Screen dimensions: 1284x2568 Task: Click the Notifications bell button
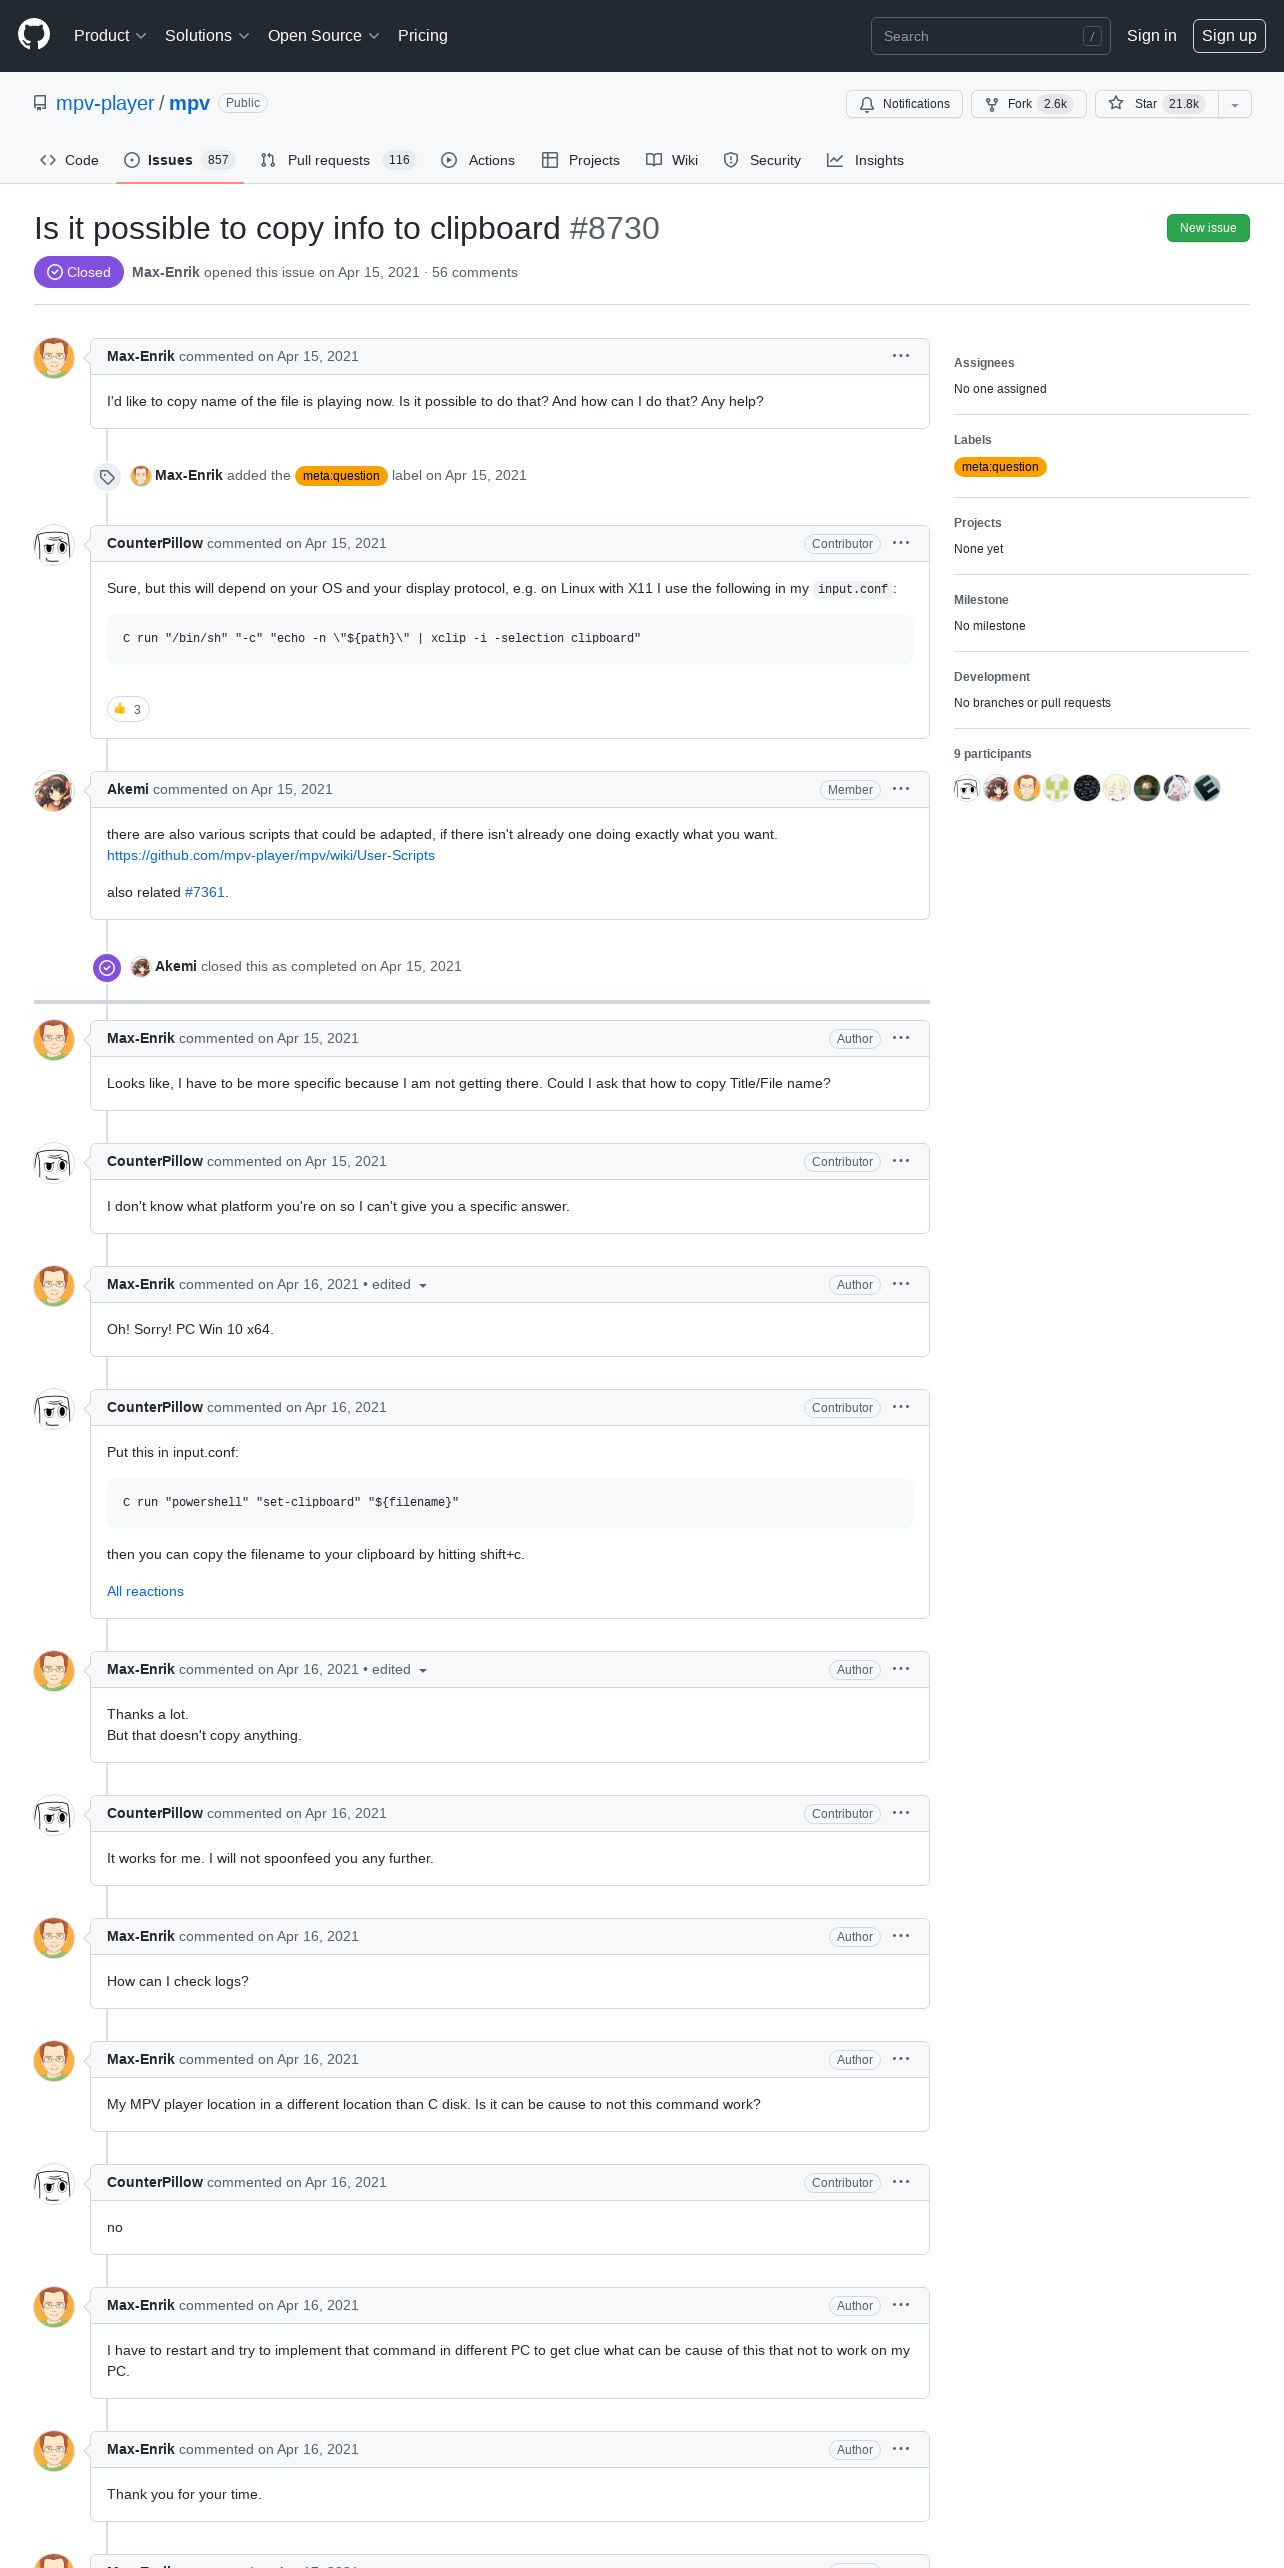coord(904,104)
